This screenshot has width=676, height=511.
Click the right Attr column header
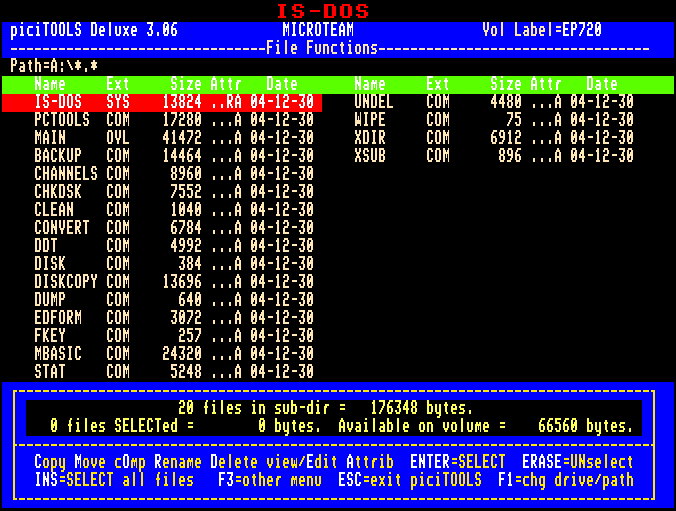coord(546,84)
